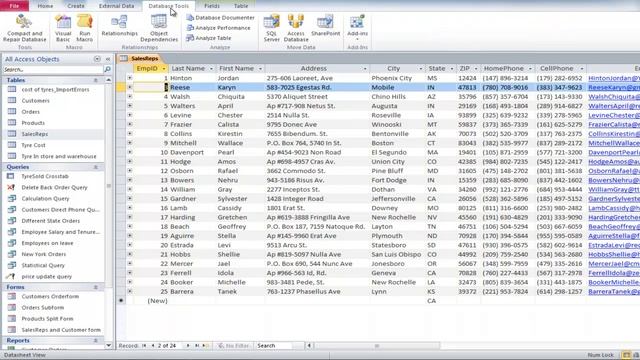This screenshot has height=360, width=640.
Task: Open the Add-ins menu
Action: [x=357, y=27]
